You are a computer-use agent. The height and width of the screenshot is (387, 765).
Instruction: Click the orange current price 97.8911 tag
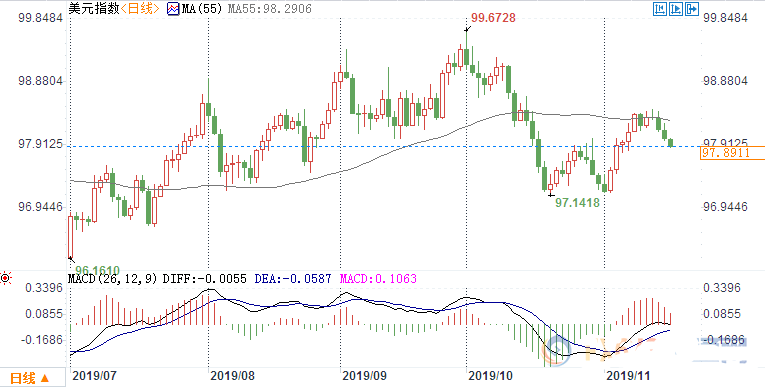pos(732,154)
